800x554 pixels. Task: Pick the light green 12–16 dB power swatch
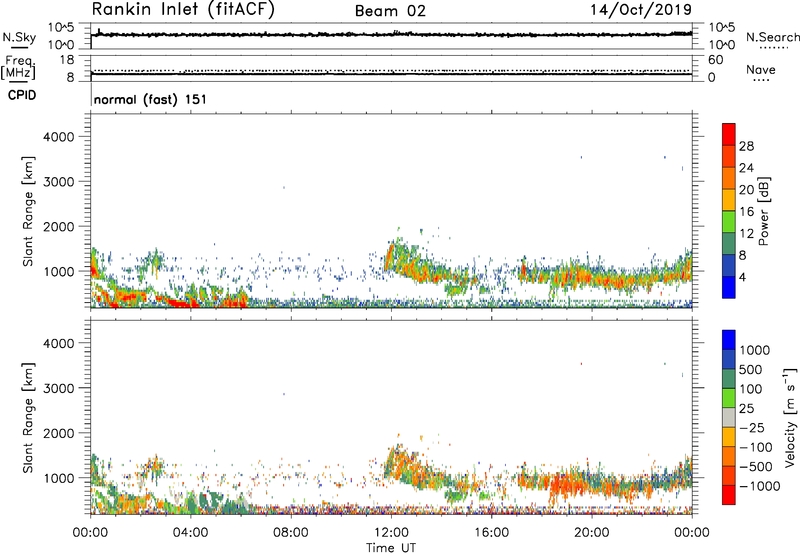pos(729,222)
